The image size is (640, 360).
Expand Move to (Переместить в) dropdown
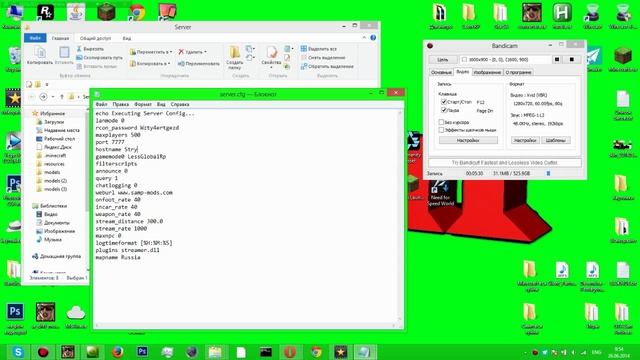pos(171,52)
